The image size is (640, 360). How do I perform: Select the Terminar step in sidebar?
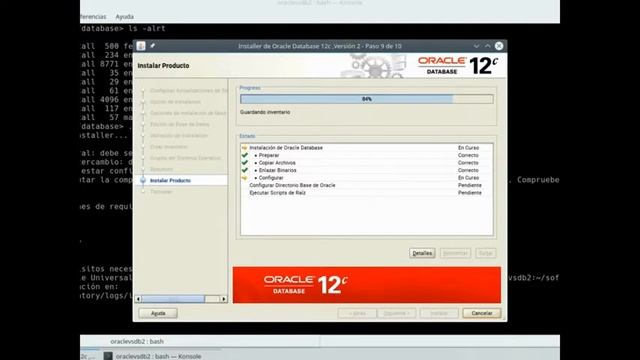(161, 191)
